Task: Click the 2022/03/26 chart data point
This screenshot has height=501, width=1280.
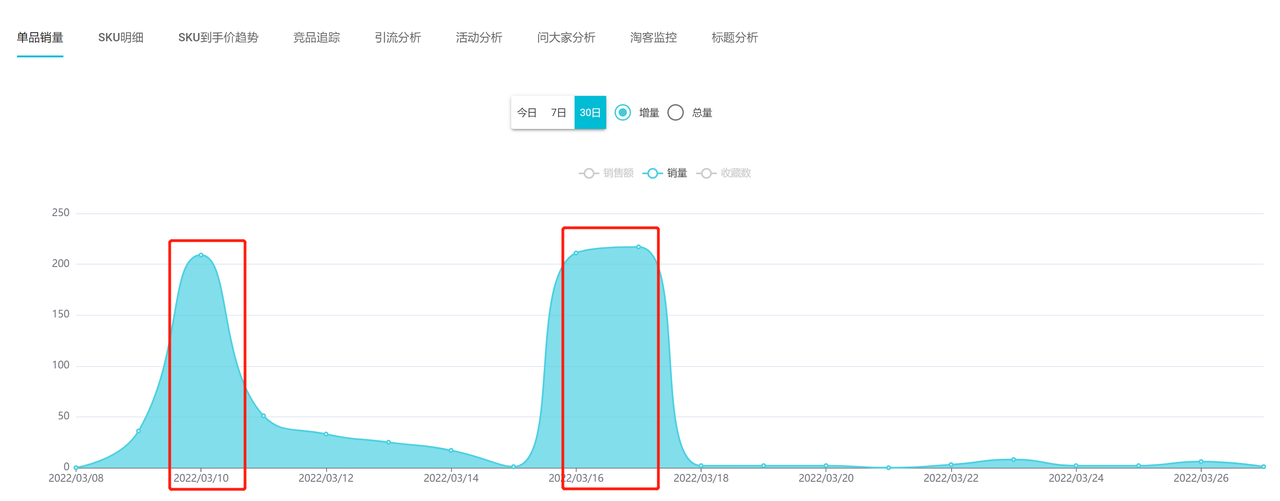Action: (1201, 462)
